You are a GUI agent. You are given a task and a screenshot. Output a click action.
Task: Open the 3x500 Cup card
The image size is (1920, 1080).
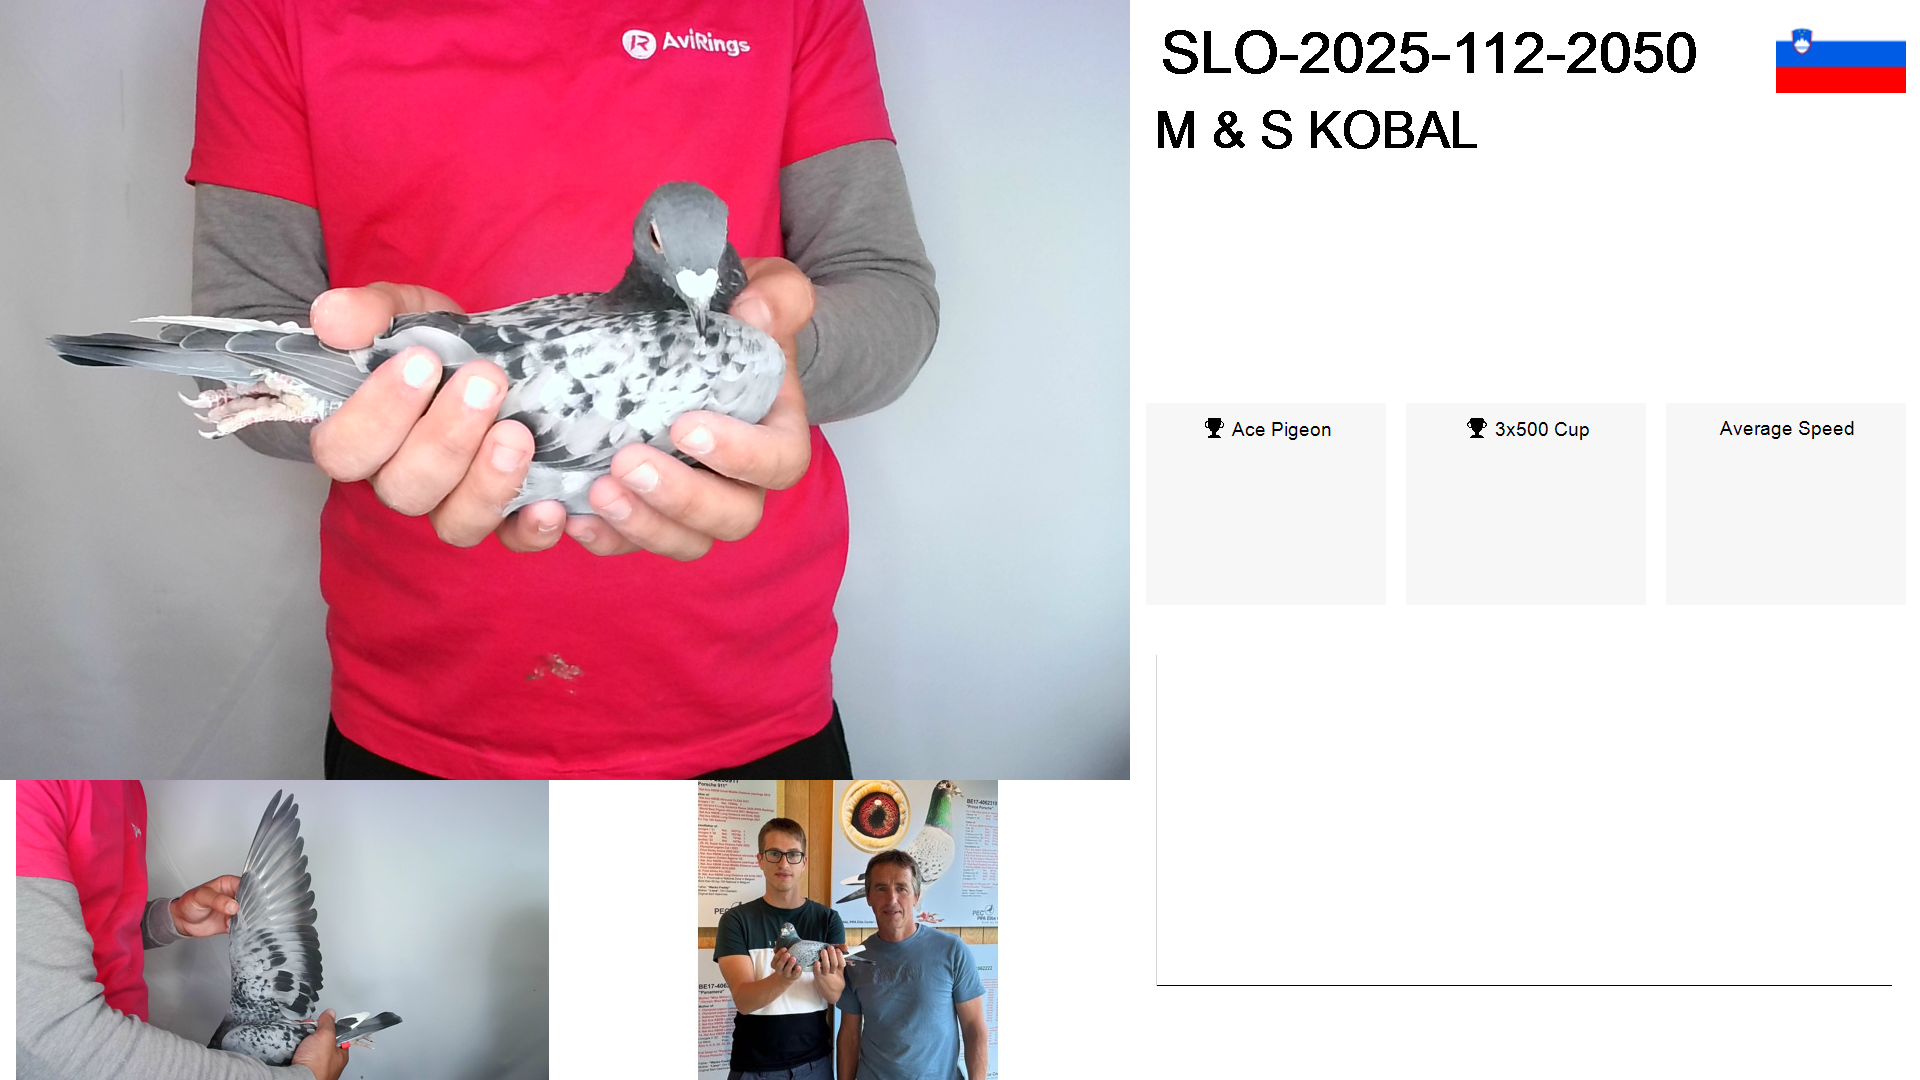click(1526, 504)
